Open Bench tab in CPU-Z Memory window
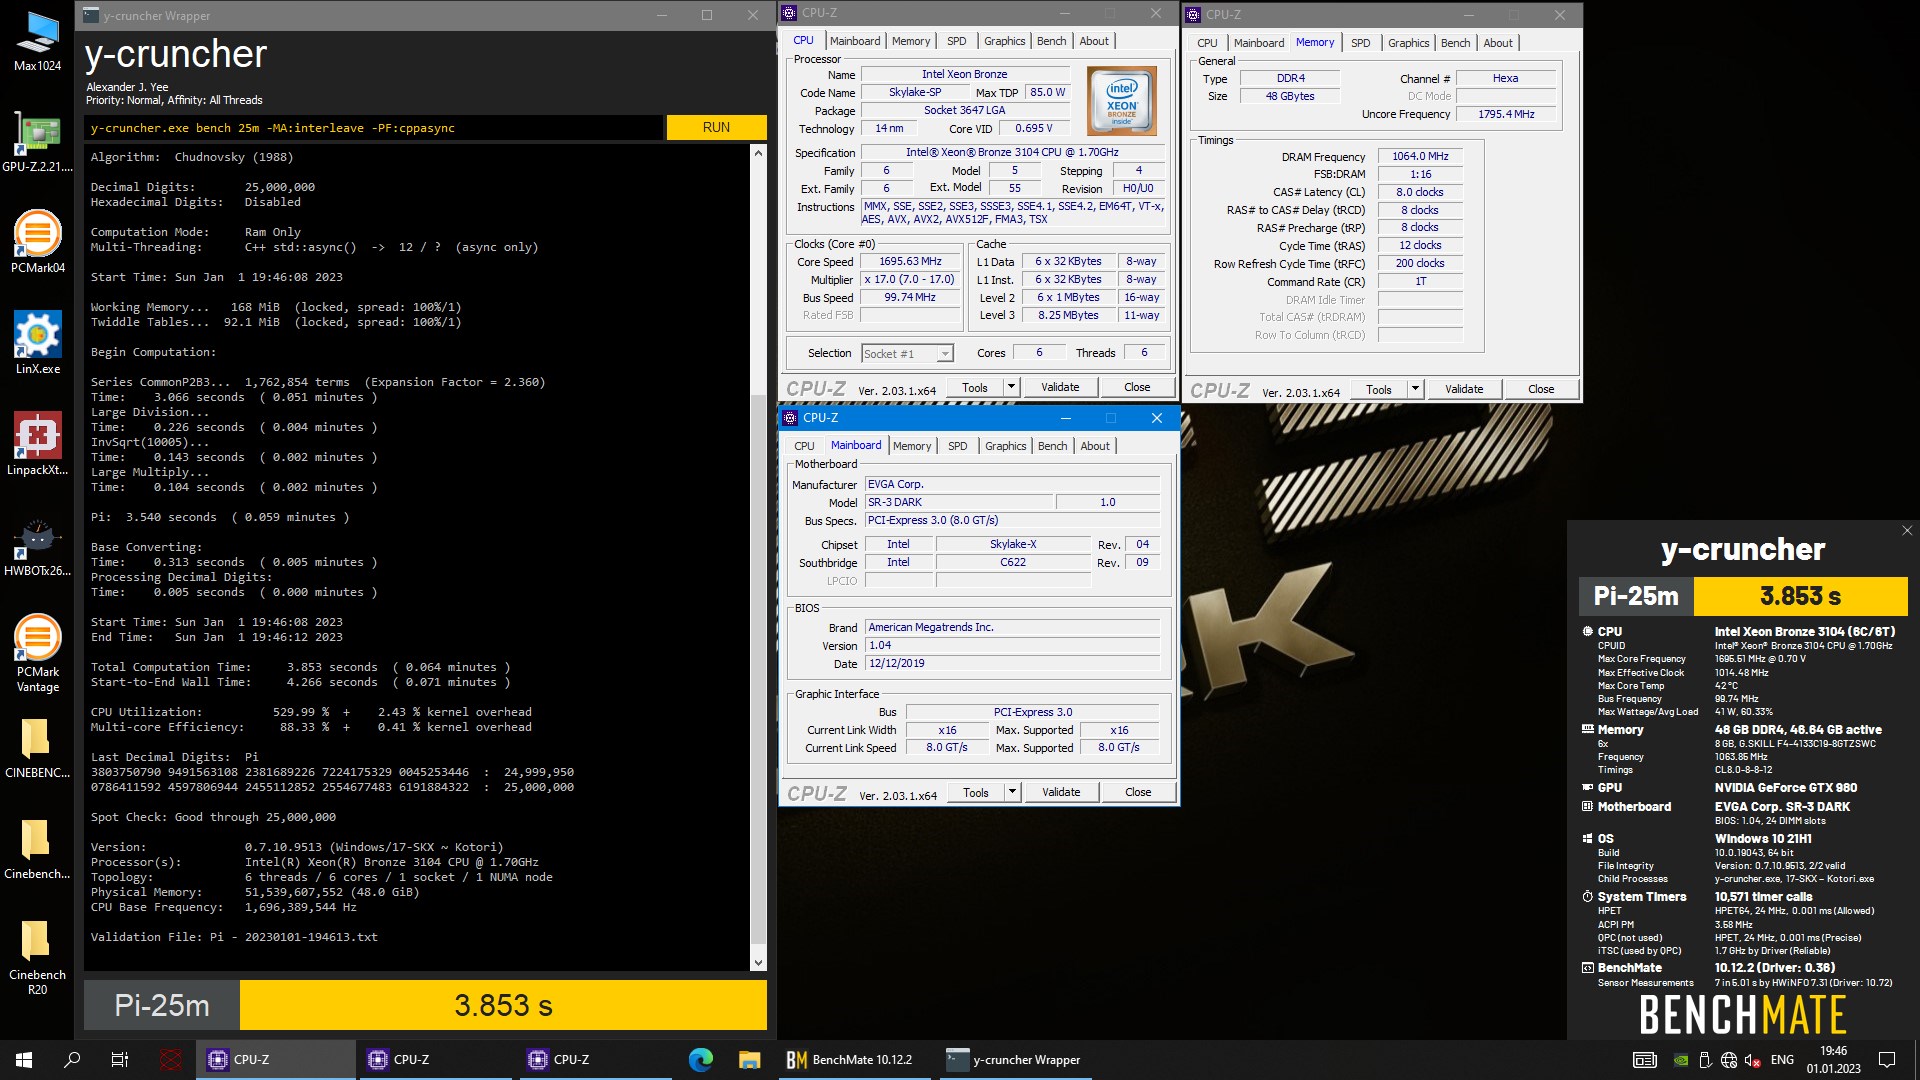This screenshot has width=1920, height=1080. 1455,43
